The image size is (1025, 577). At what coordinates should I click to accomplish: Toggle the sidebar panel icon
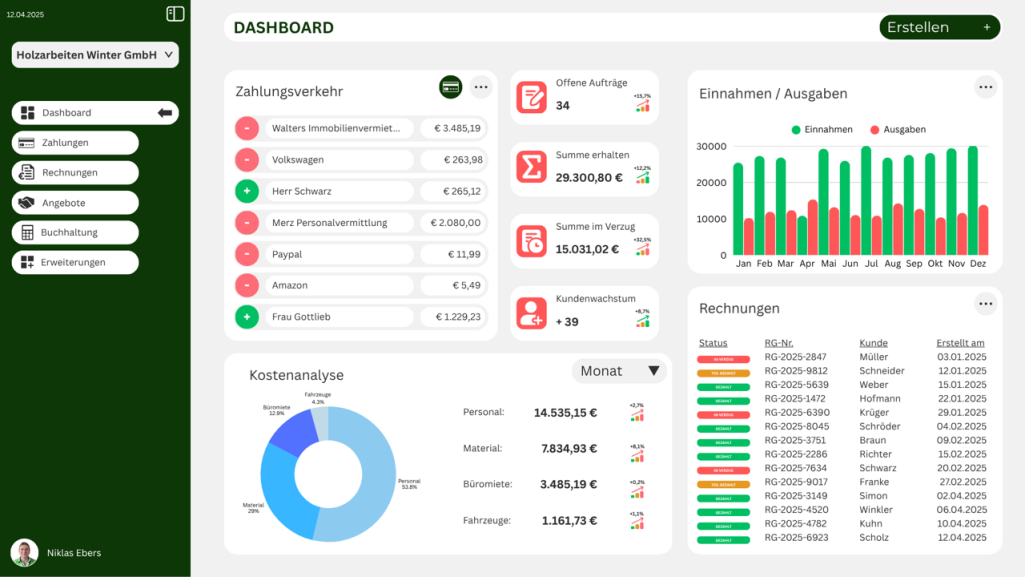tap(175, 14)
